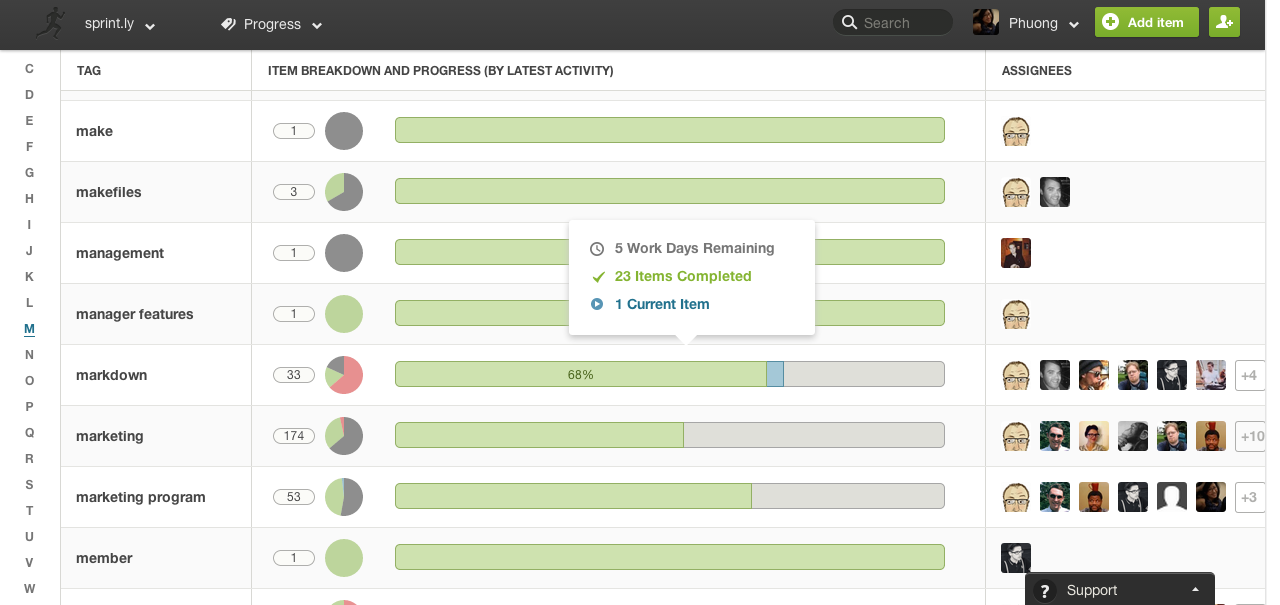1280x605 pixels.
Task: Expand the Support panel
Action: click(x=1195, y=591)
